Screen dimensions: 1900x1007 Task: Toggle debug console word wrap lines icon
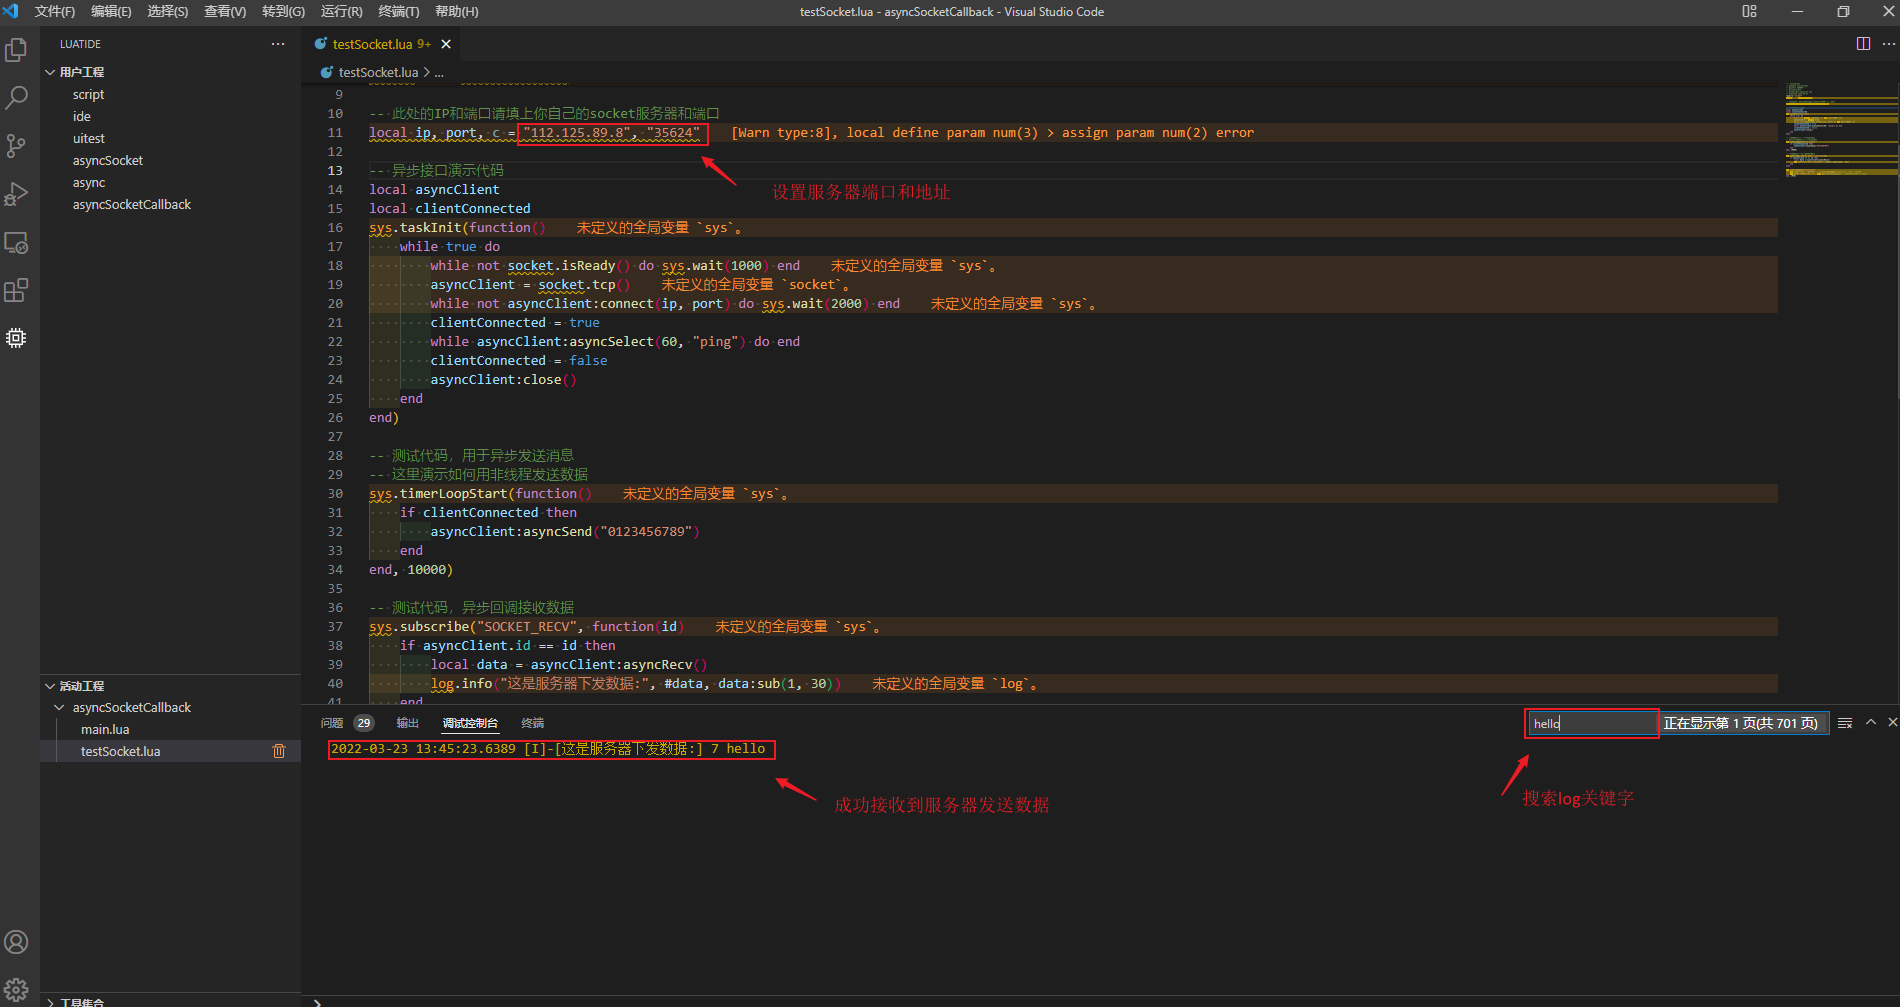[x=1845, y=723]
